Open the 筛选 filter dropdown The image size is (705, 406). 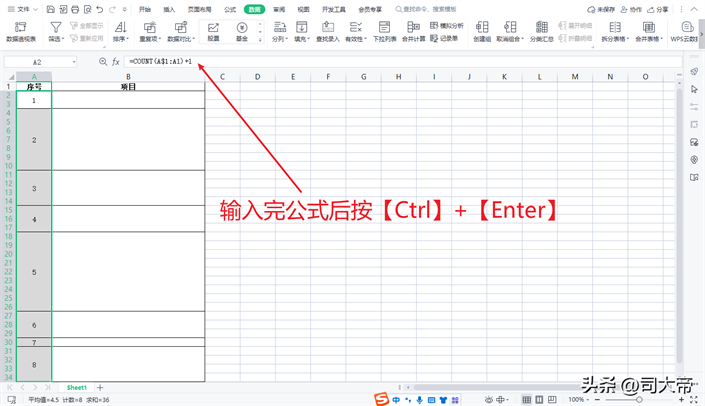55,39
